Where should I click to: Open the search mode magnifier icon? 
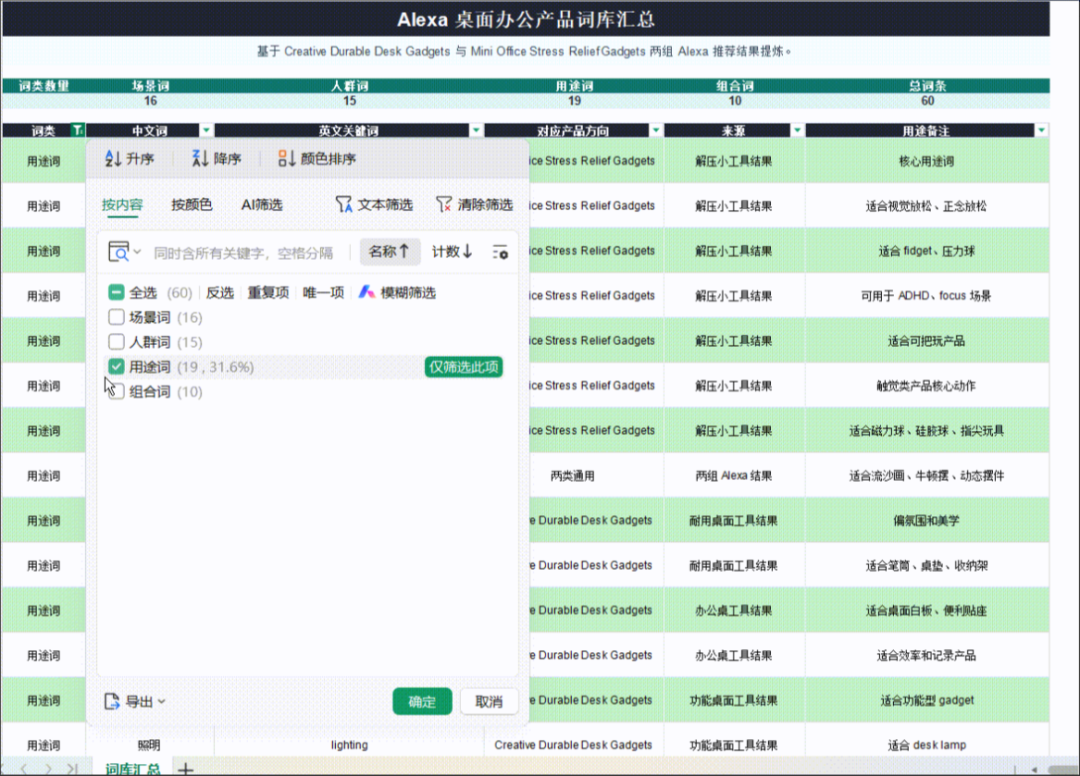[118, 252]
